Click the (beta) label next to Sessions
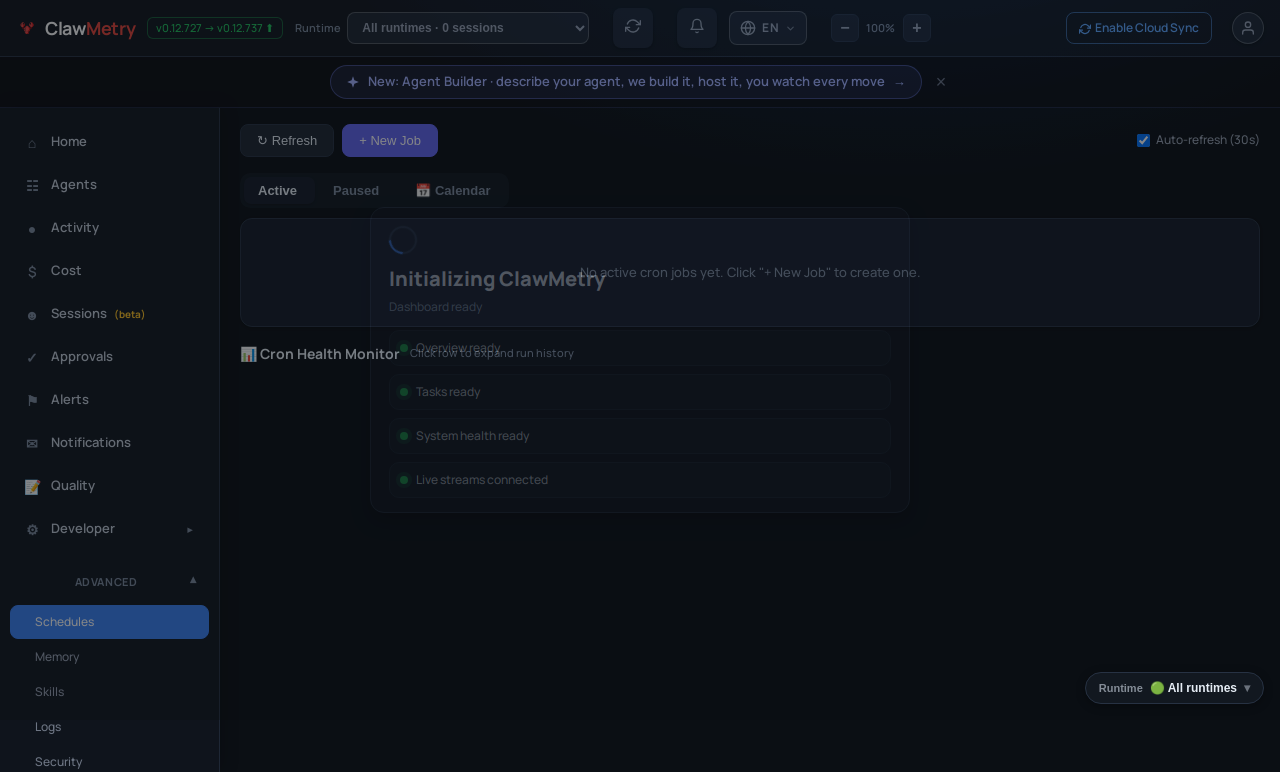 coord(130,314)
